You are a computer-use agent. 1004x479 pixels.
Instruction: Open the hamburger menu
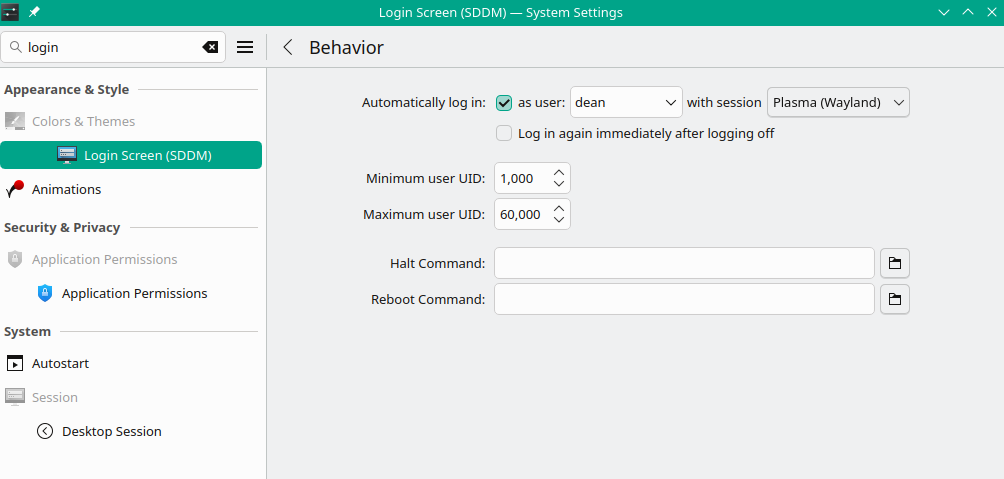point(245,47)
